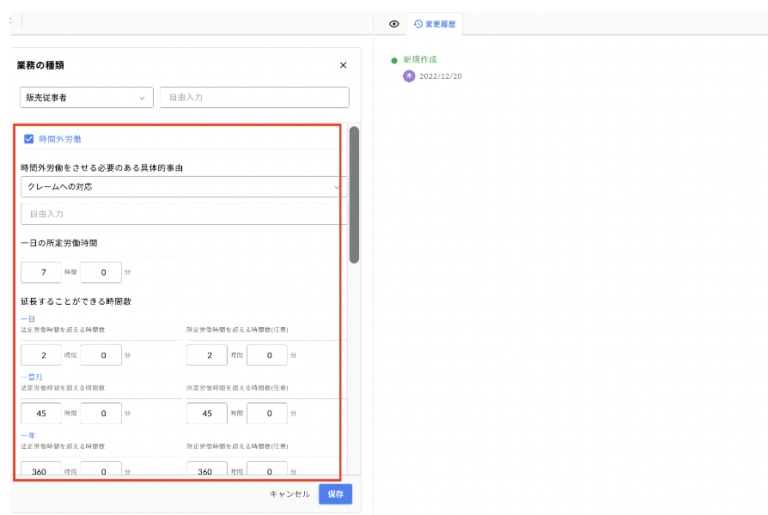Screen dimensions: 768x515
Task: Click the eye preview icon
Action: coord(394,24)
